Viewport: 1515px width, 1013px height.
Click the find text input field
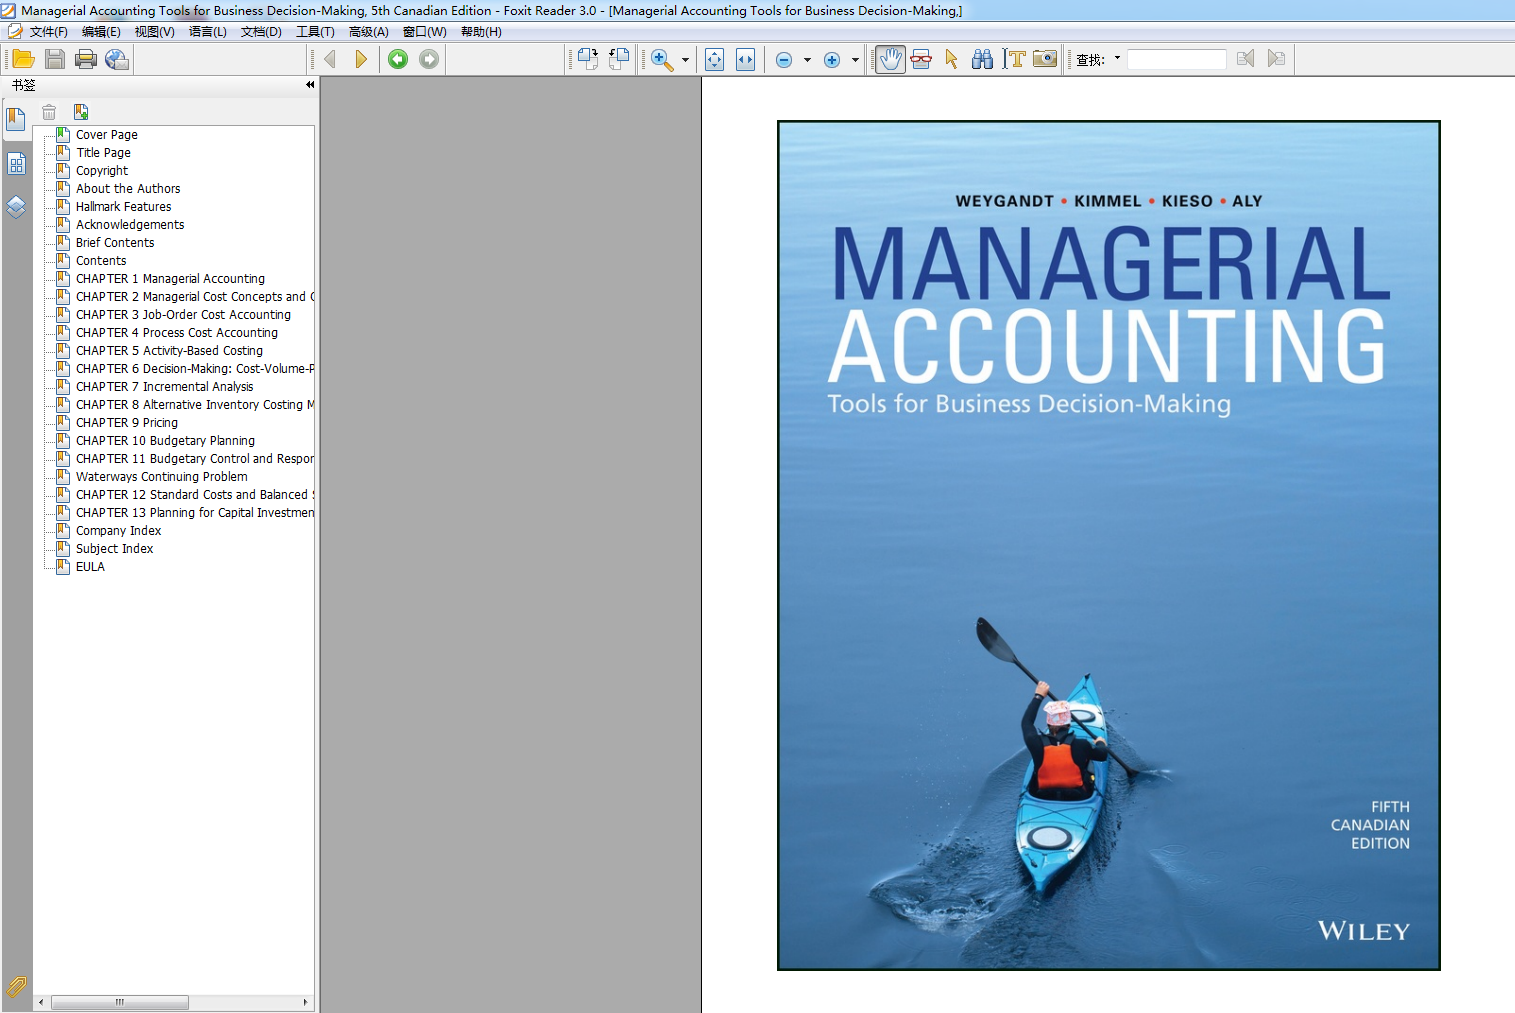[1177, 59]
